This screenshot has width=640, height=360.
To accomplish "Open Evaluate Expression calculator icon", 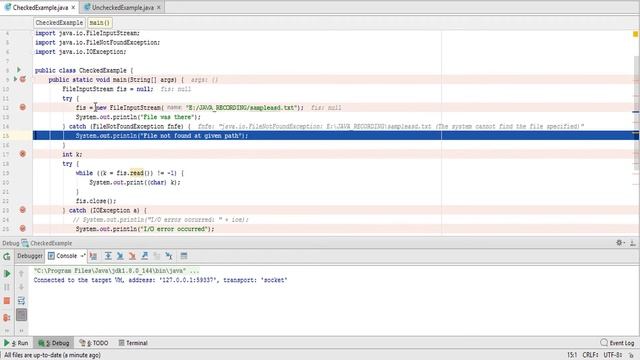I will [184, 256].
